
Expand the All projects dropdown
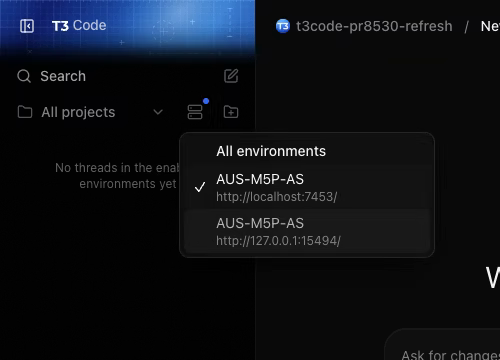tap(91, 112)
